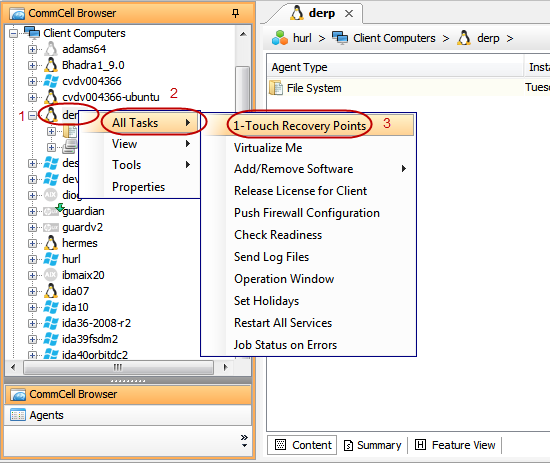Collapse the Client Computers root node
This screenshot has height=463, width=550.
(14, 34)
